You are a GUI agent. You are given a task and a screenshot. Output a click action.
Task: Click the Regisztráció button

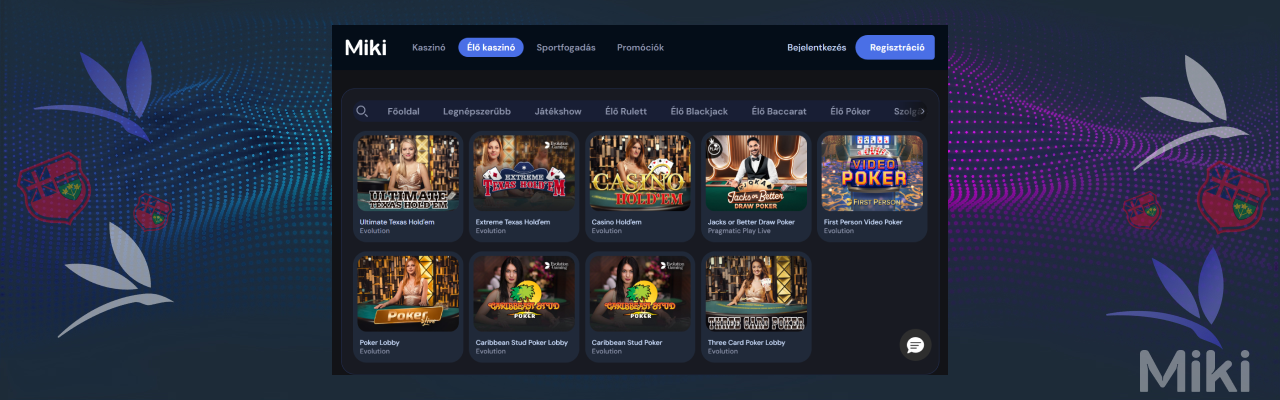pyautogui.click(x=895, y=47)
